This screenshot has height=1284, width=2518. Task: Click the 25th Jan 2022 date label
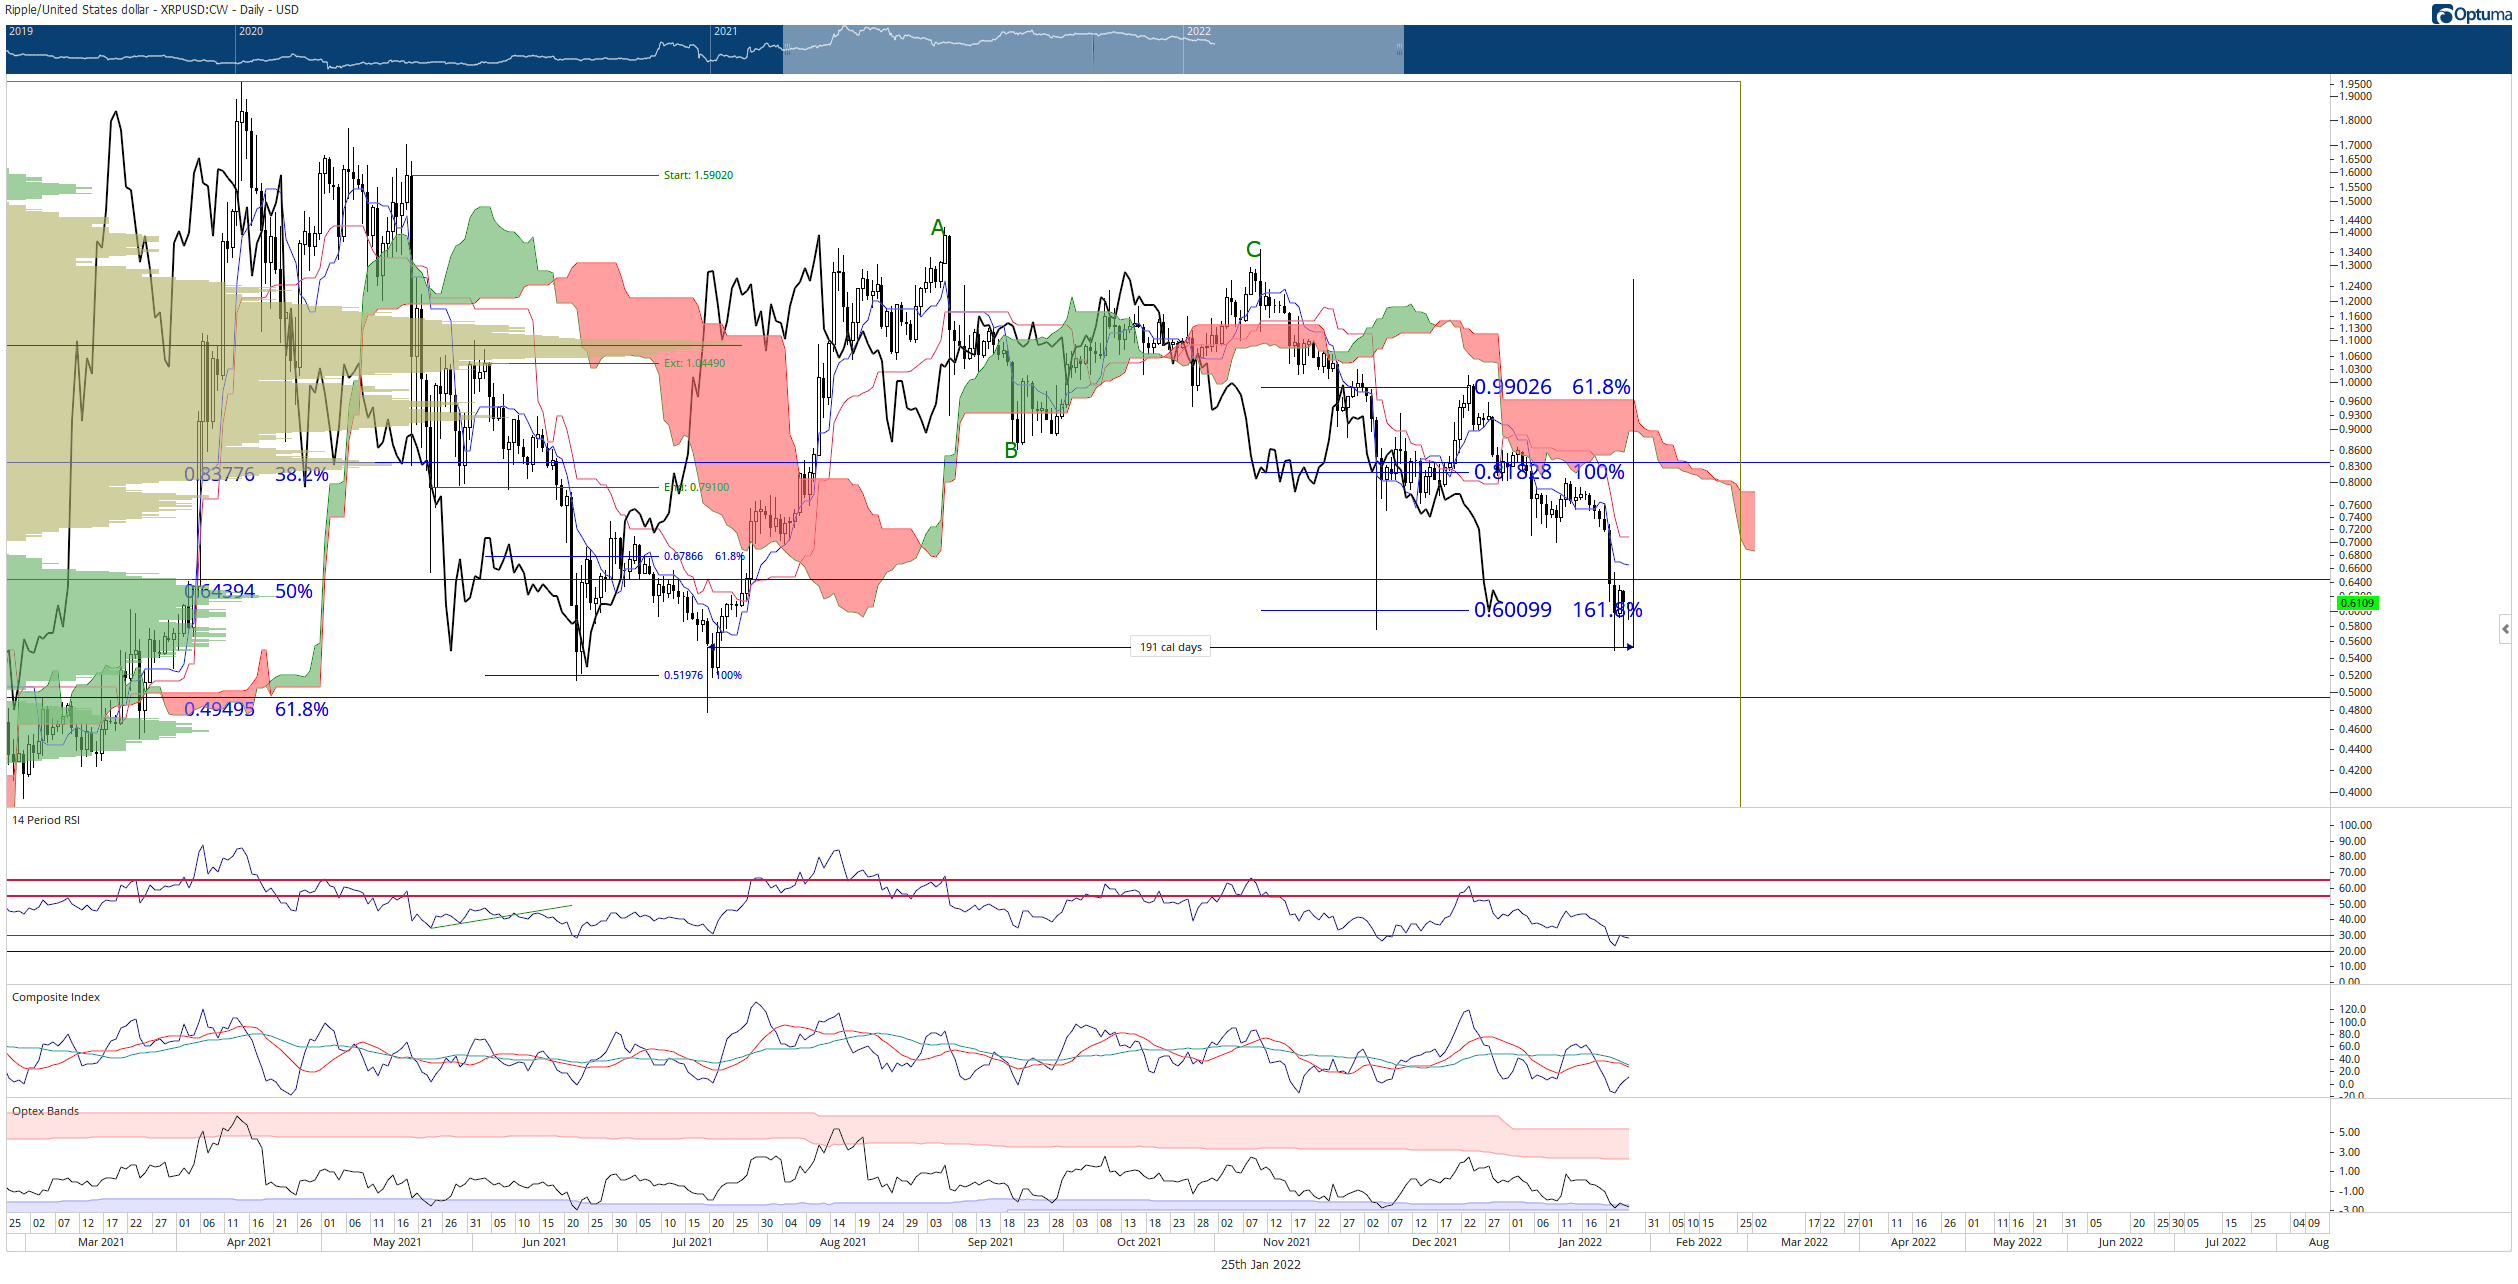pyautogui.click(x=1260, y=1265)
